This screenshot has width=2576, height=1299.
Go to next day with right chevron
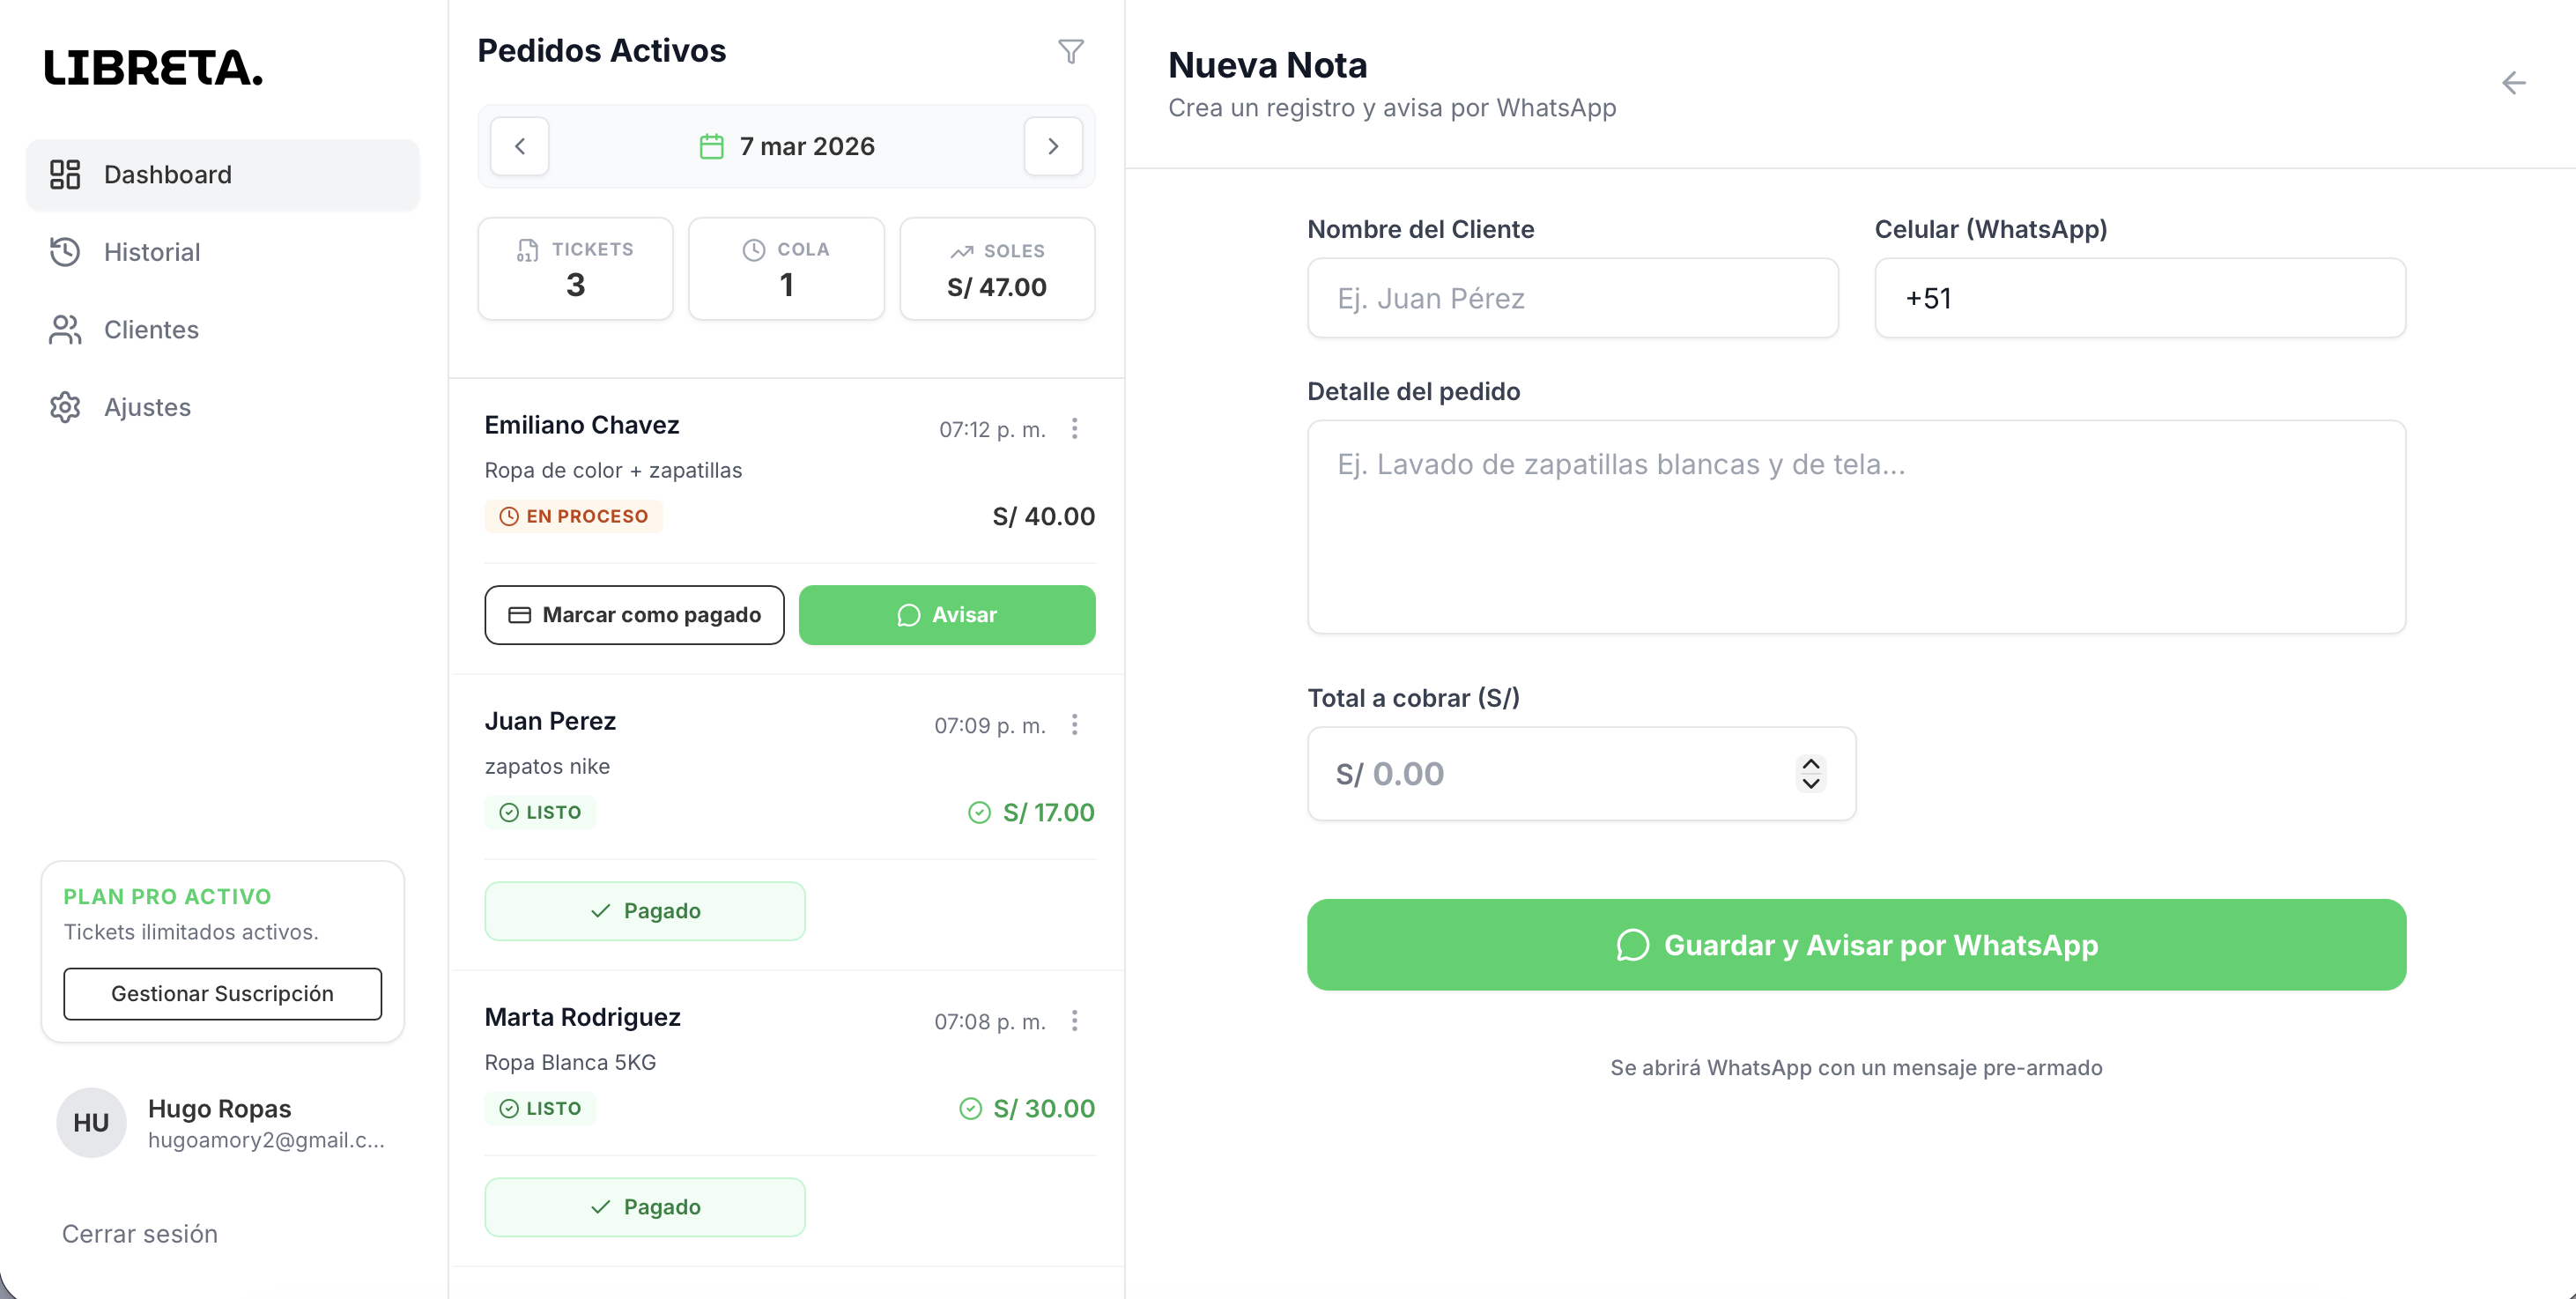pyautogui.click(x=1052, y=146)
